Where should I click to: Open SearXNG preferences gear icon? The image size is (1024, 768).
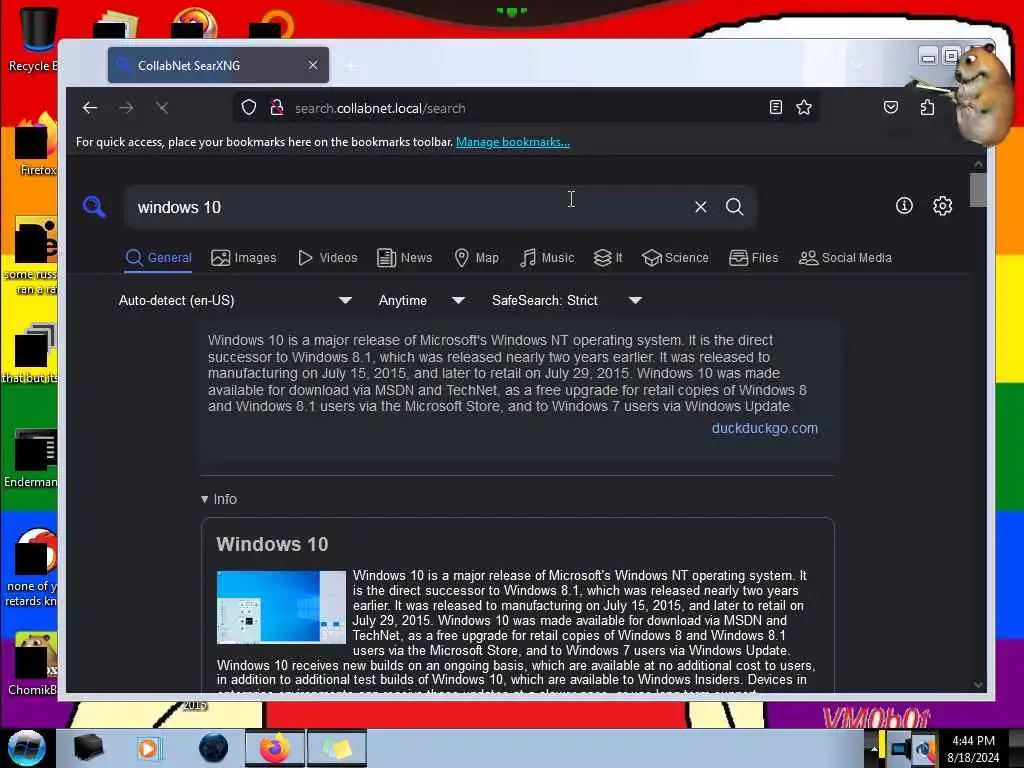(942, 206)
